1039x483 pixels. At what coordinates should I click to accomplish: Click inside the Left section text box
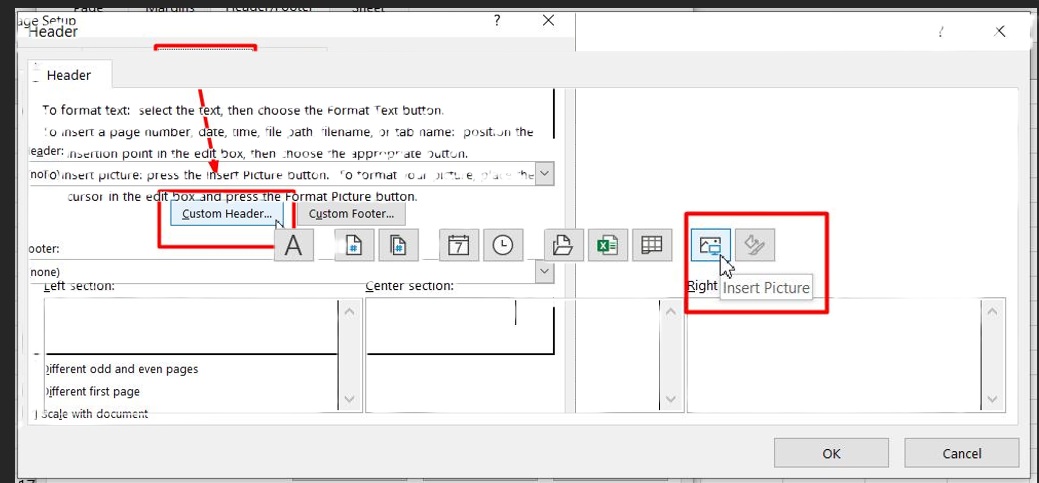click(x=191, y=354)
